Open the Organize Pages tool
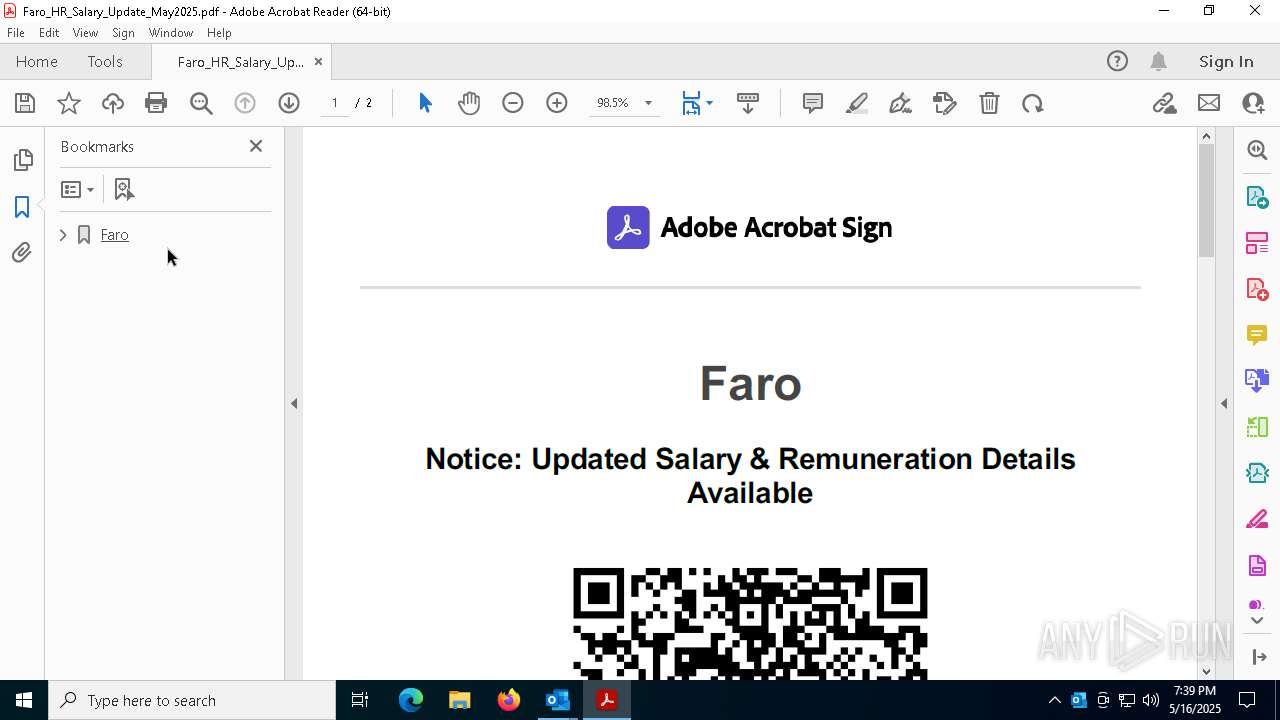Image resolution: width=1280 pixels, height=720 pixels. click(x=1257, y=243)
